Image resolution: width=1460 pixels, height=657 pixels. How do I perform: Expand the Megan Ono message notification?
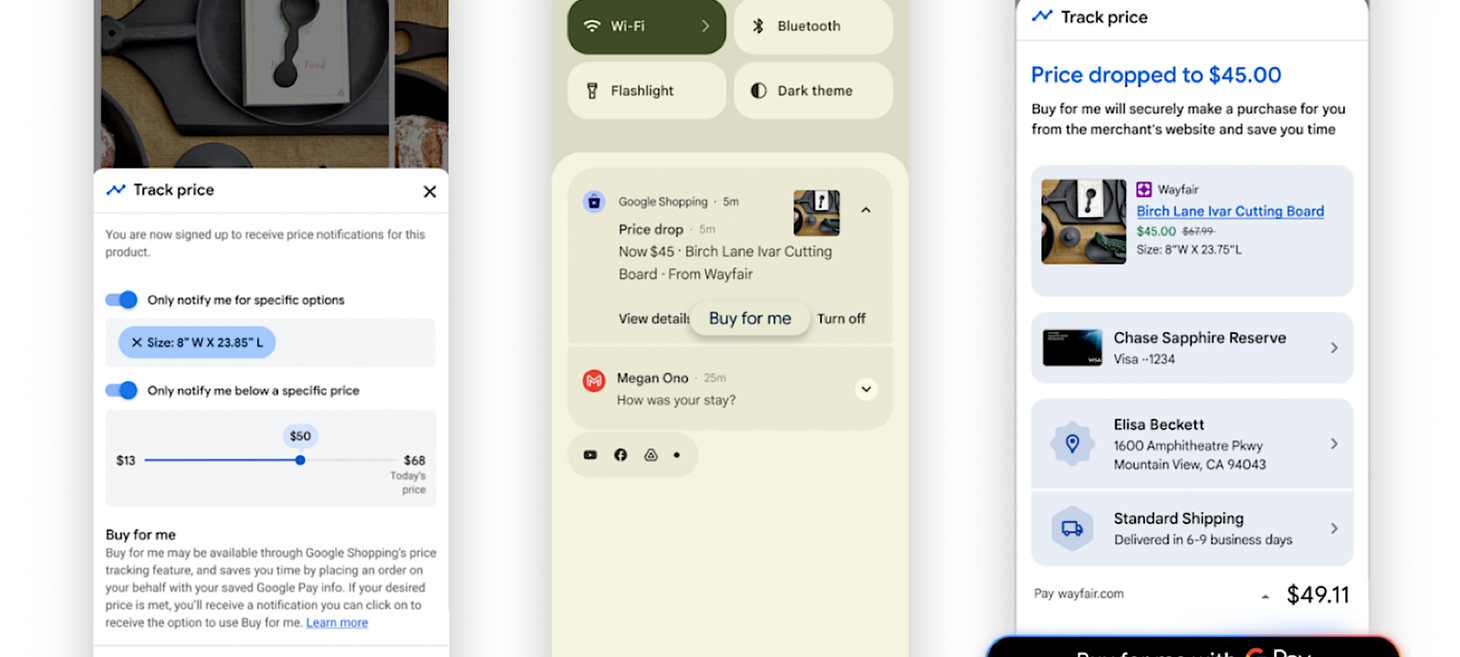(x=866, y=389)
